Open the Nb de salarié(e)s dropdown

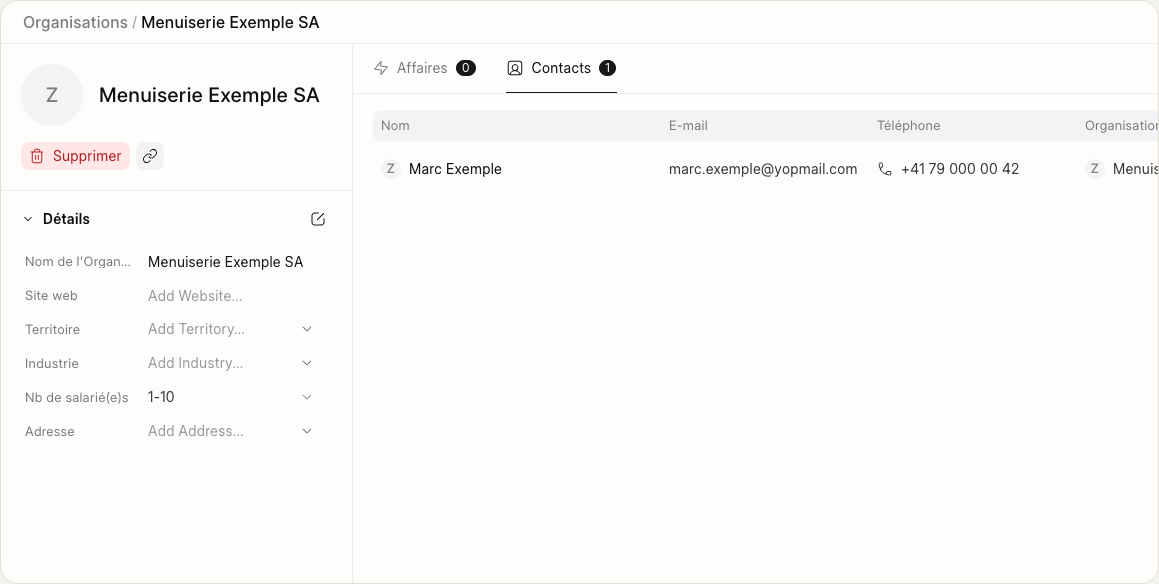[231, 397]
